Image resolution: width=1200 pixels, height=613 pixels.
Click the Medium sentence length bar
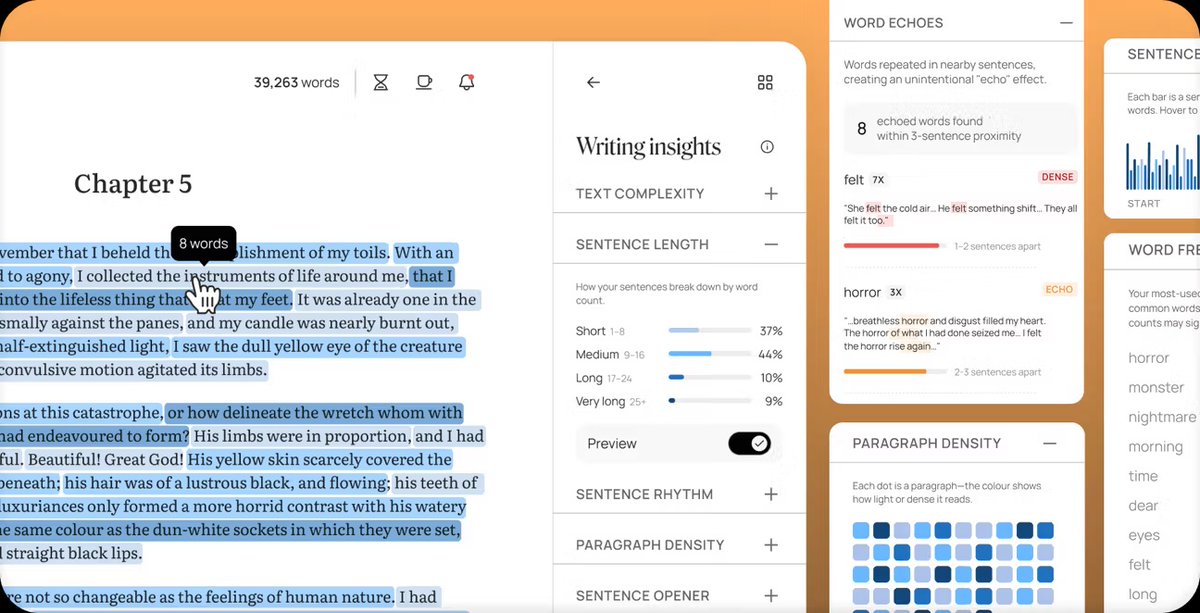point(709,354)
